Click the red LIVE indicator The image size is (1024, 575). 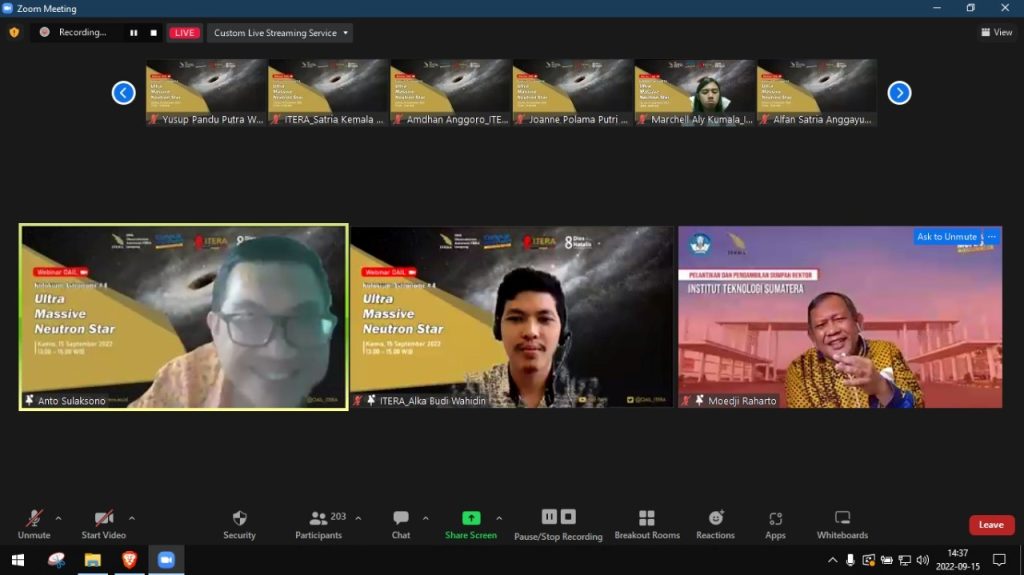(184, 33)
